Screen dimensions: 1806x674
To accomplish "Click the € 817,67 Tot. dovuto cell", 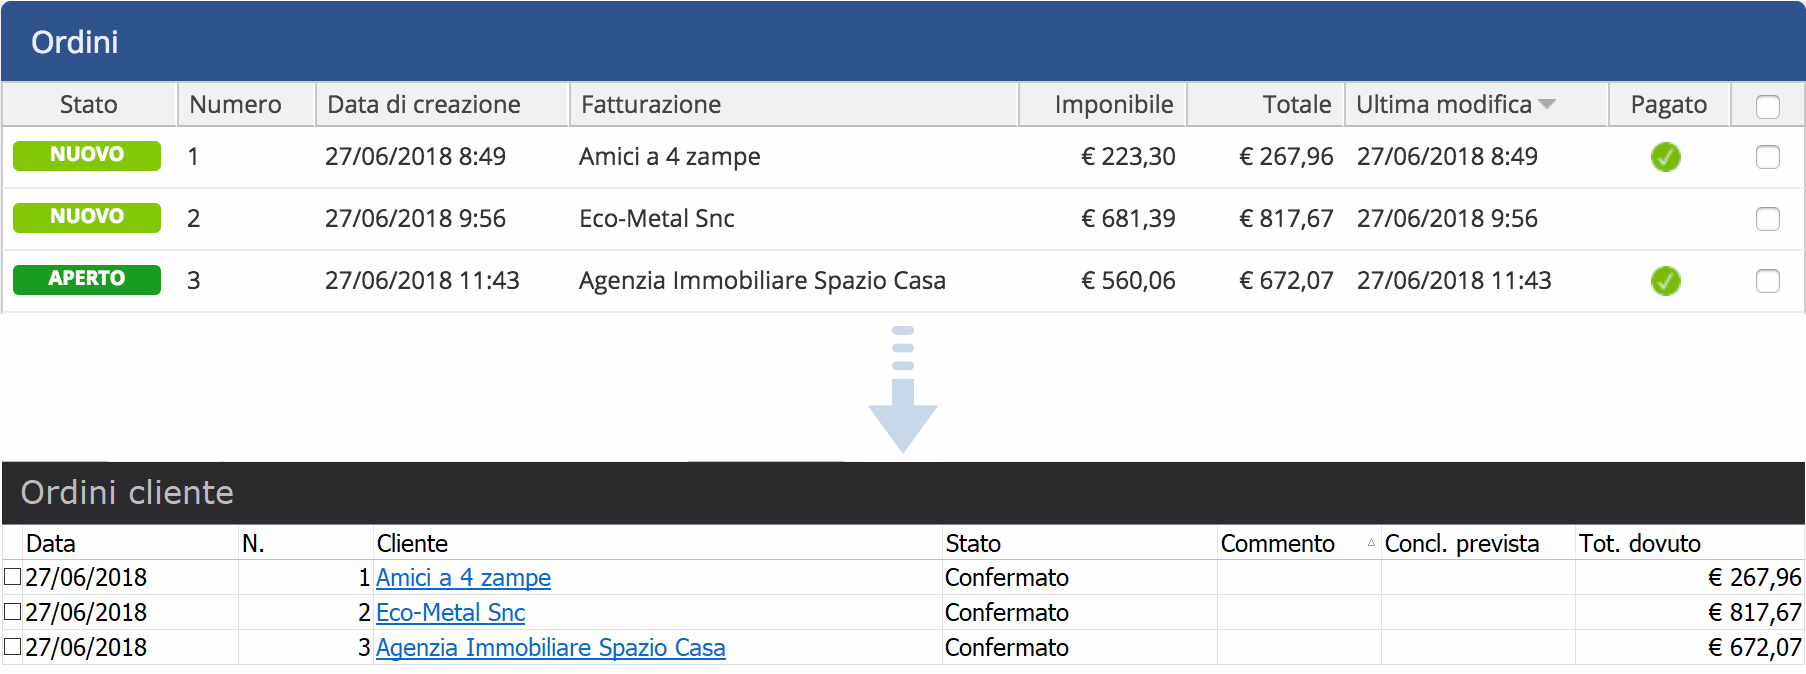I will (1754, 613).
